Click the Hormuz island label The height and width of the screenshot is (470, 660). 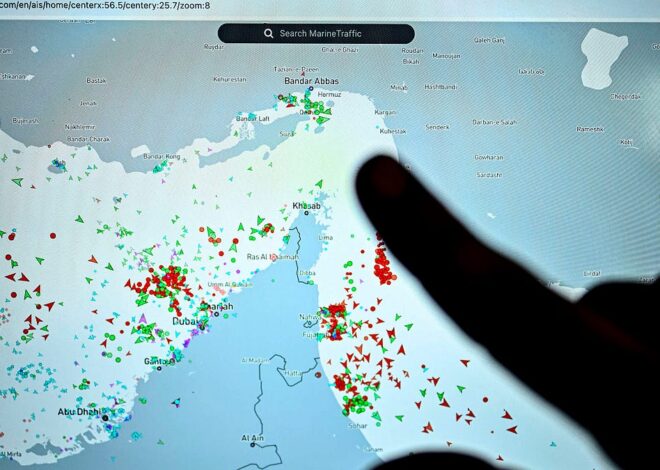pyautogui.click(x=329, y=94)
